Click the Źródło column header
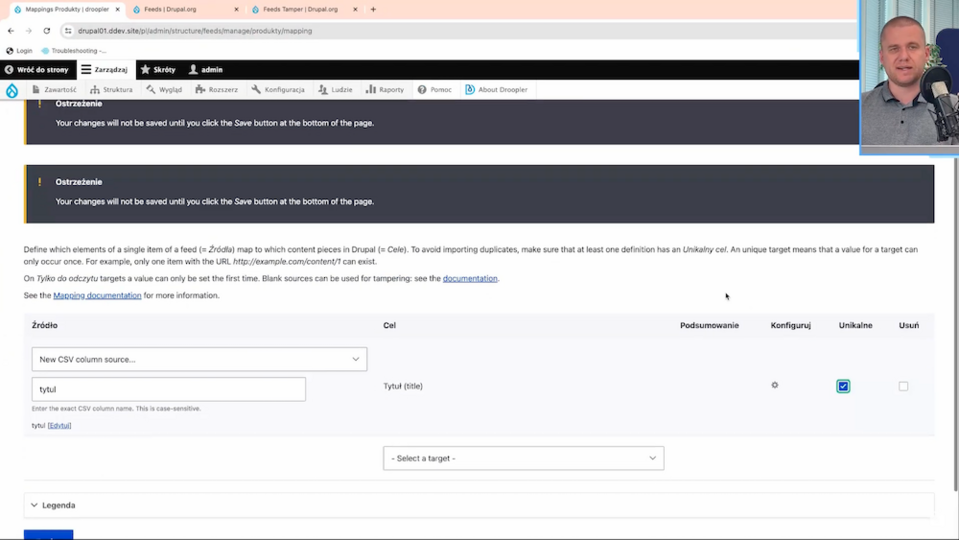 (45, 325)
